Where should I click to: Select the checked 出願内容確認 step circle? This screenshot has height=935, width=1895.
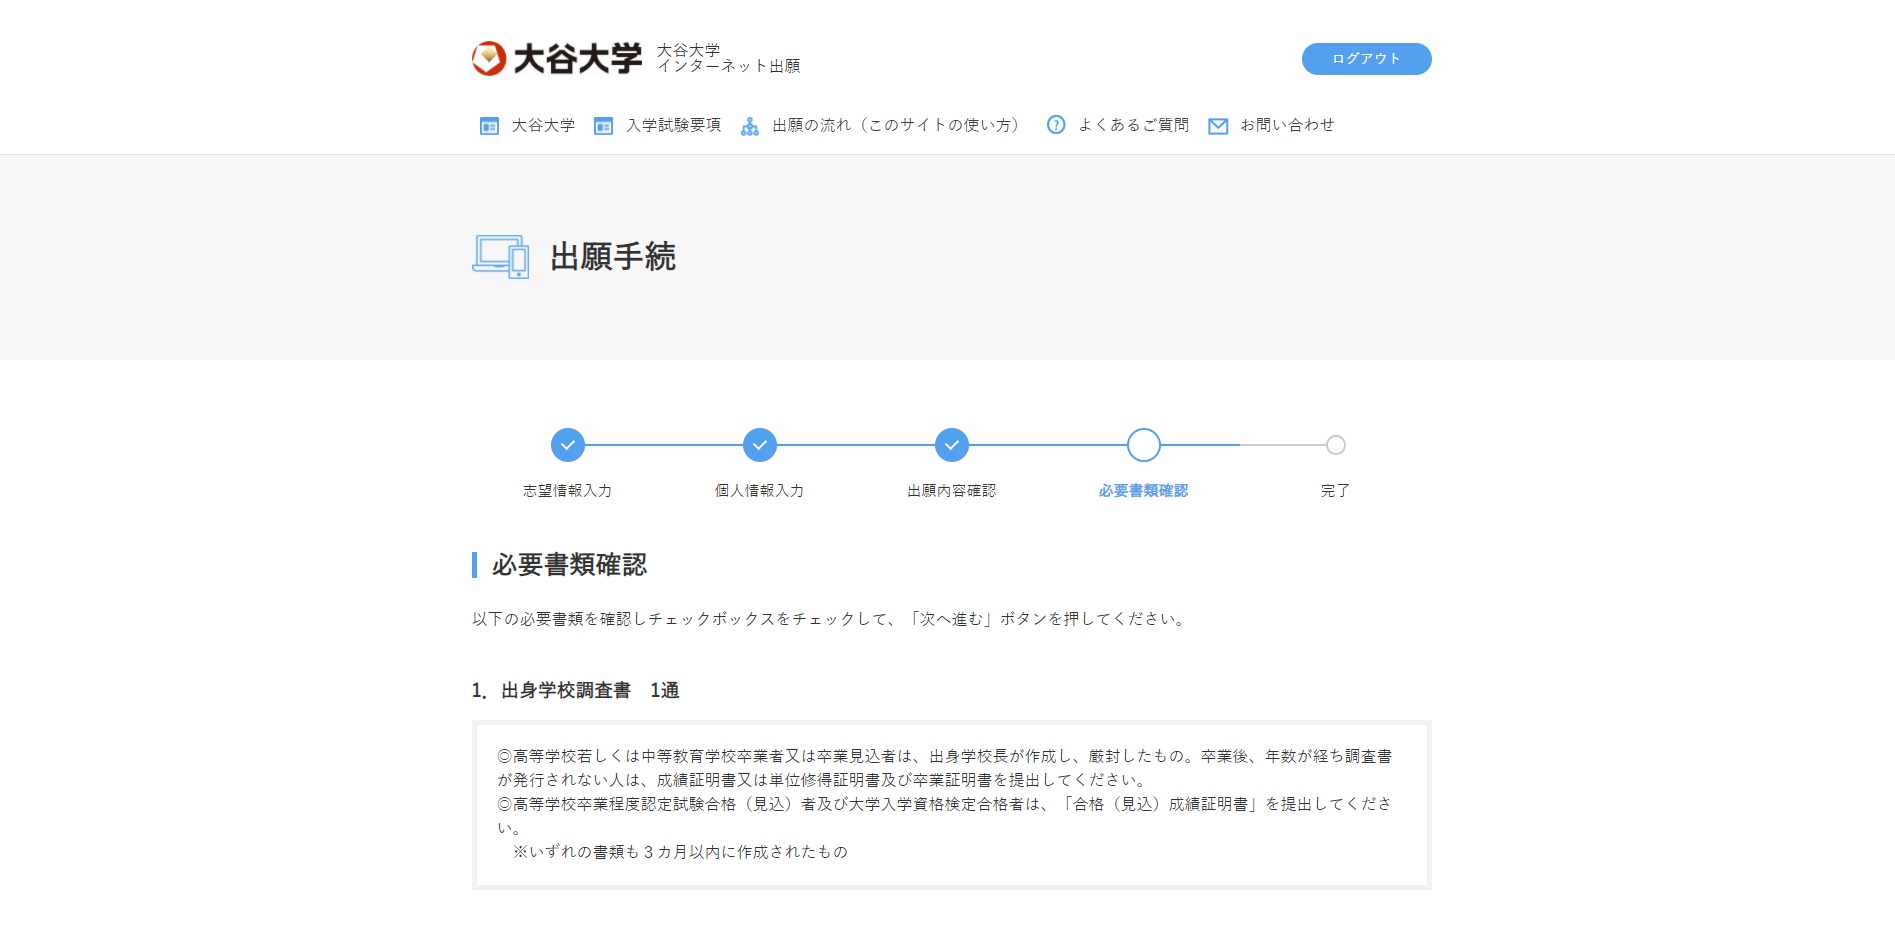pos(952,445)
